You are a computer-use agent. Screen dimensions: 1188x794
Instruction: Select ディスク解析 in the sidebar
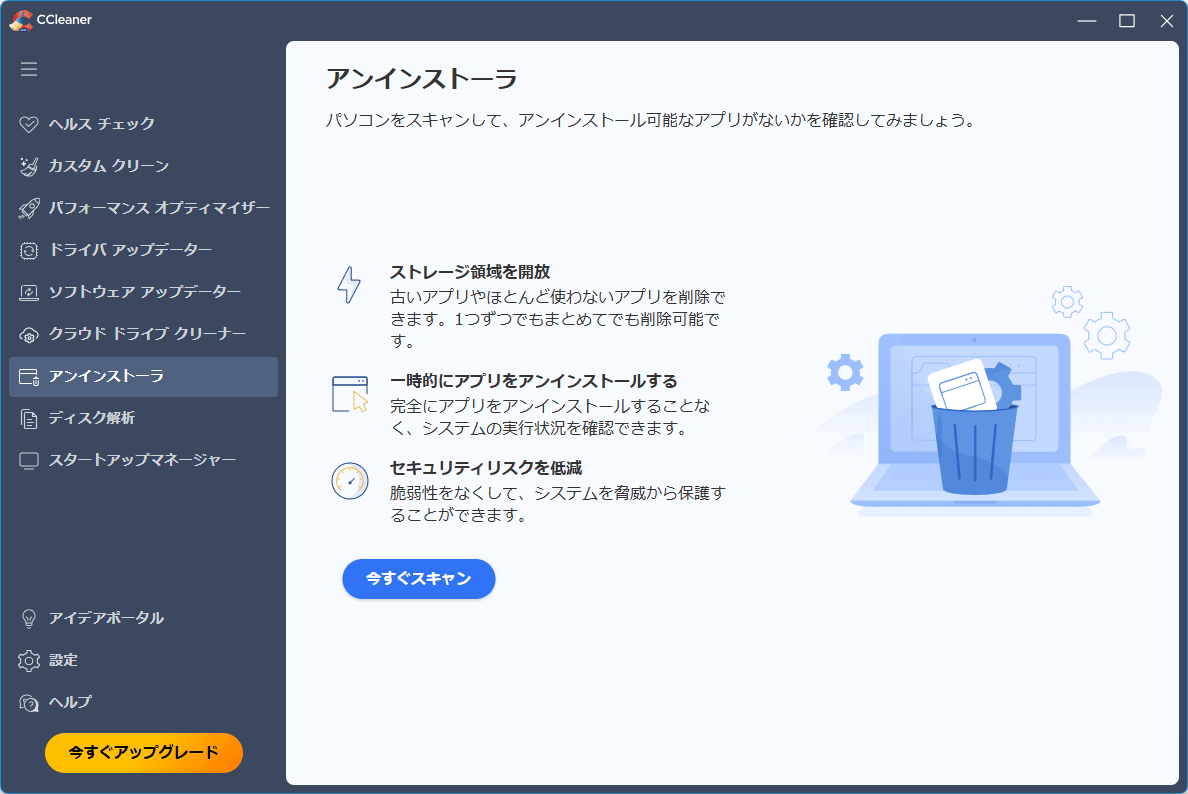[x=92, y=418]
